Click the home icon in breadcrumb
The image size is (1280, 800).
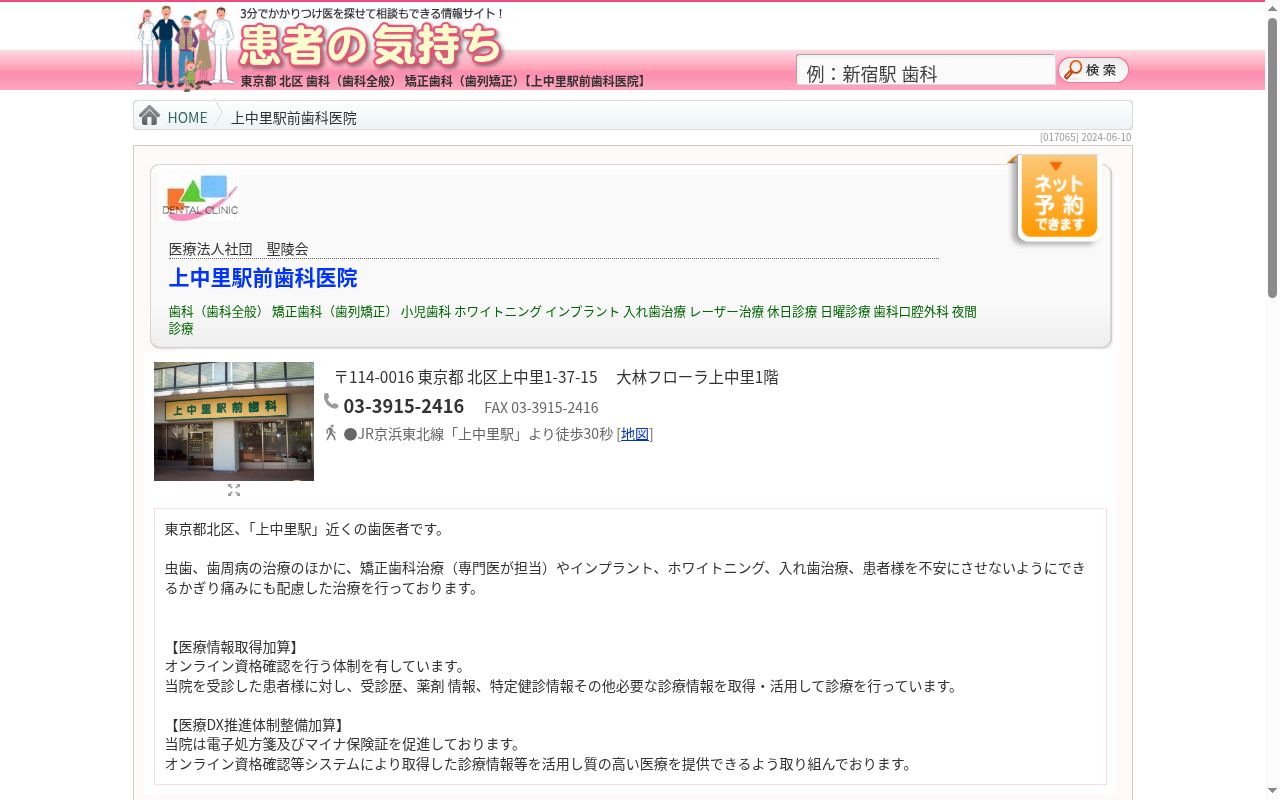pos(149,116)
